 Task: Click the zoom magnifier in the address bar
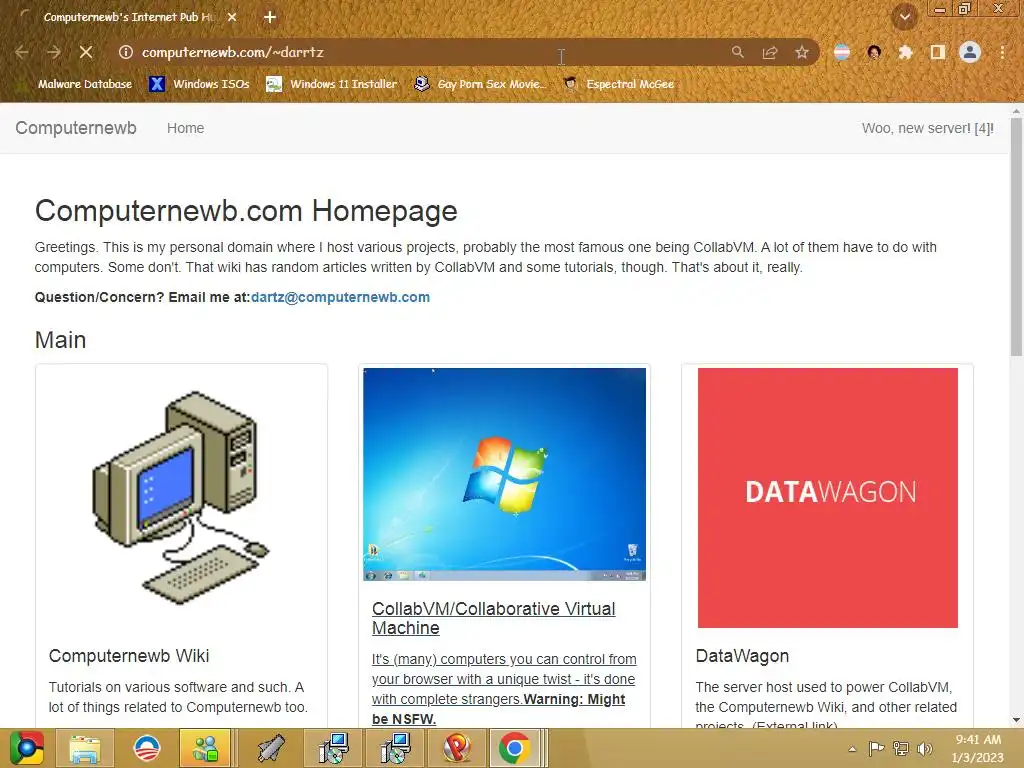click(x=737, y=52)
